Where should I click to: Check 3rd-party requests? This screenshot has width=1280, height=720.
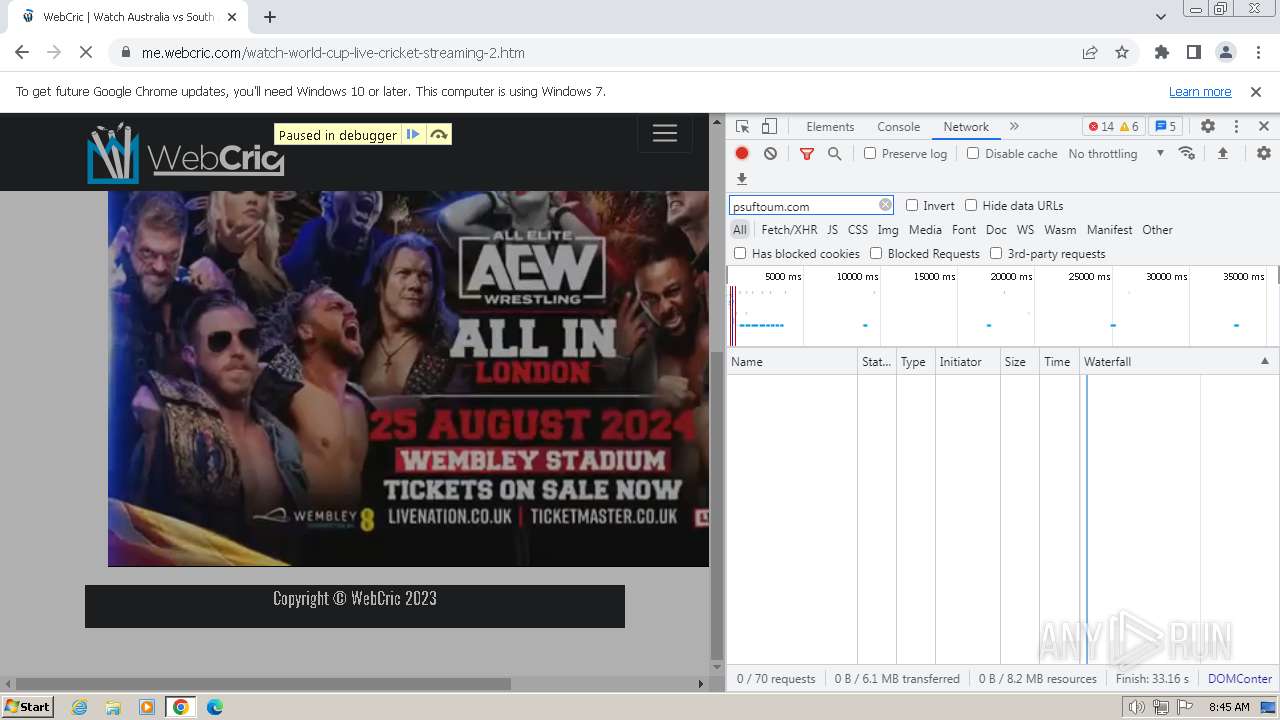pos(996,253)
